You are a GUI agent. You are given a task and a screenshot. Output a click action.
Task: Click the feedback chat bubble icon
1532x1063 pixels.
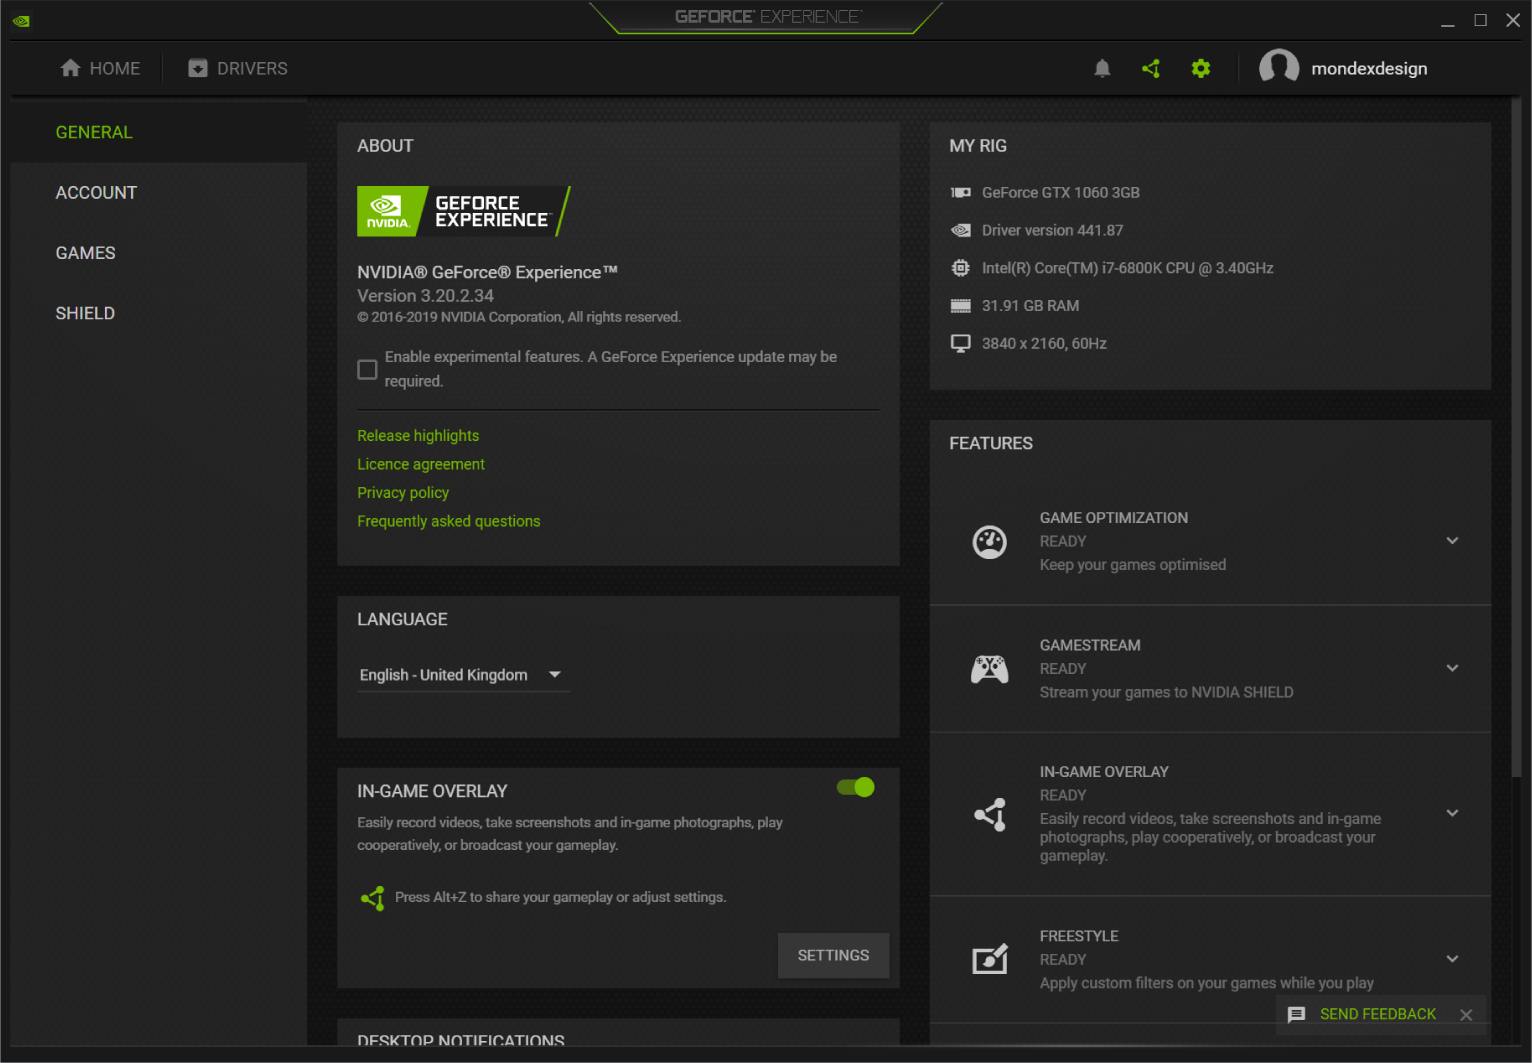pyautogui.click(x=1297, y=1014)
